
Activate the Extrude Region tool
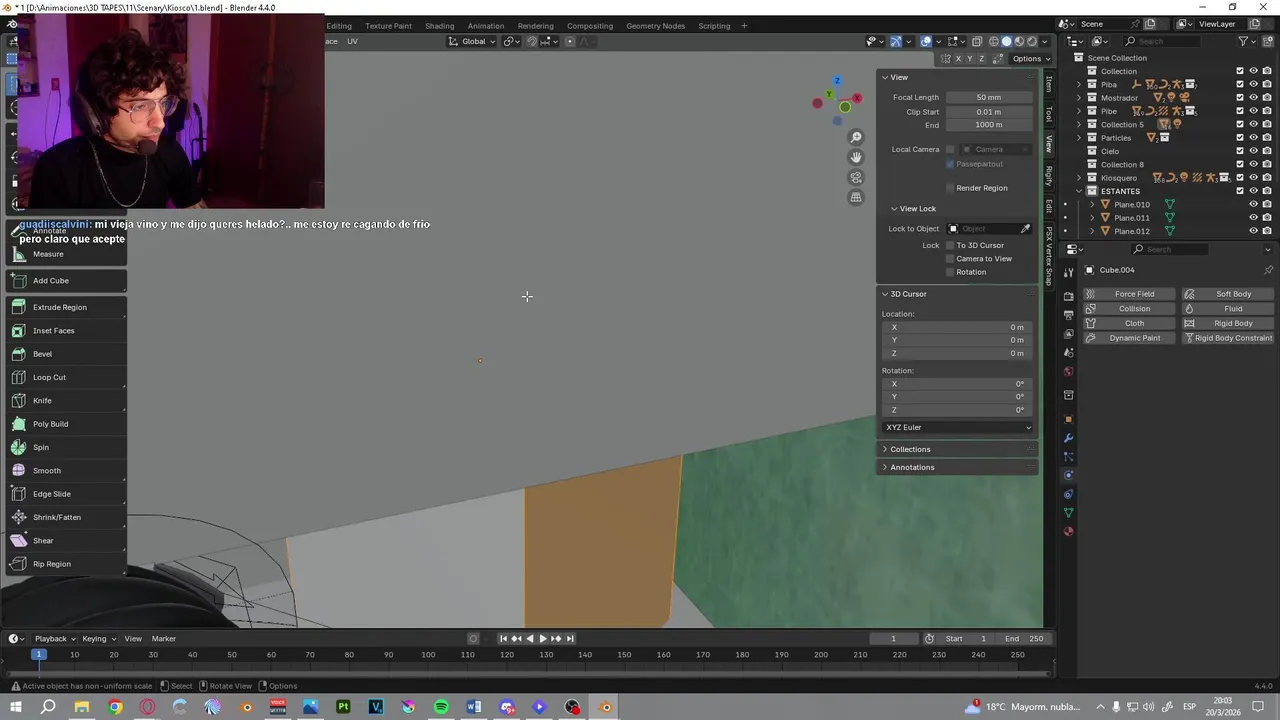point(66,307)
